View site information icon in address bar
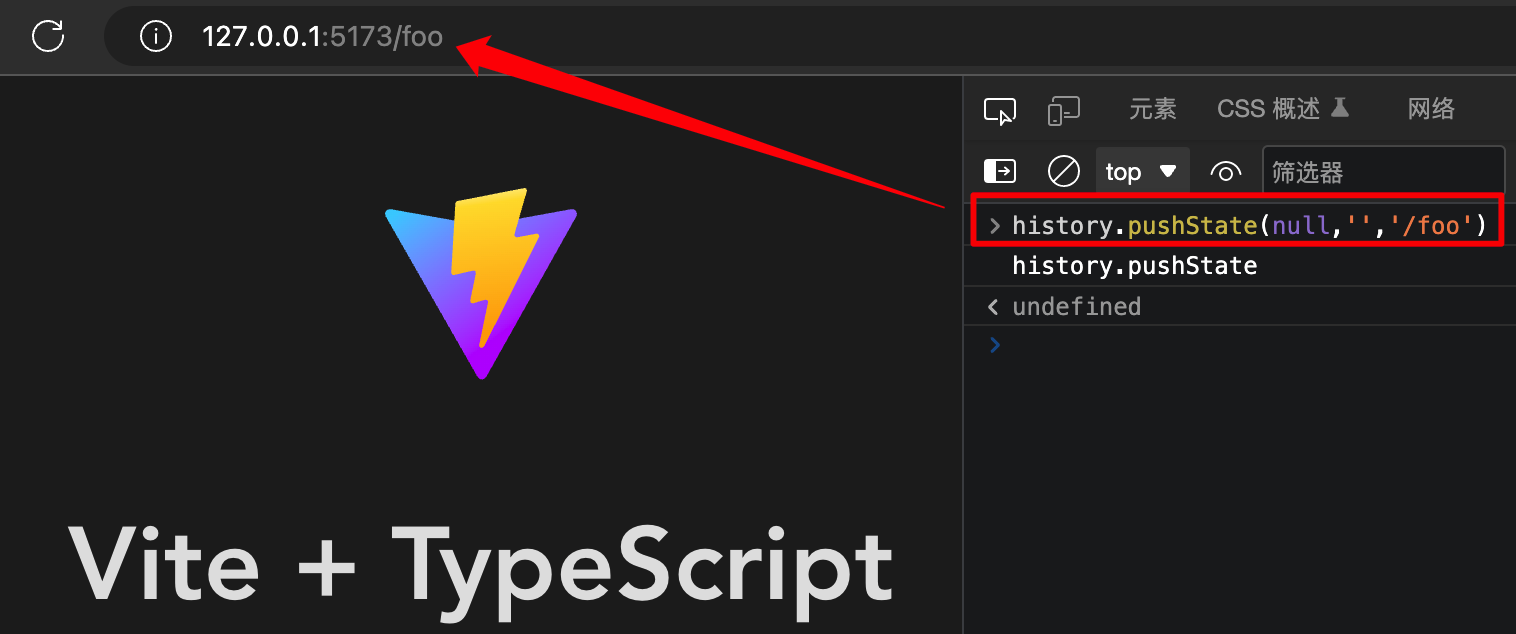The image size is (1516, 634). (x=155, y=37)
